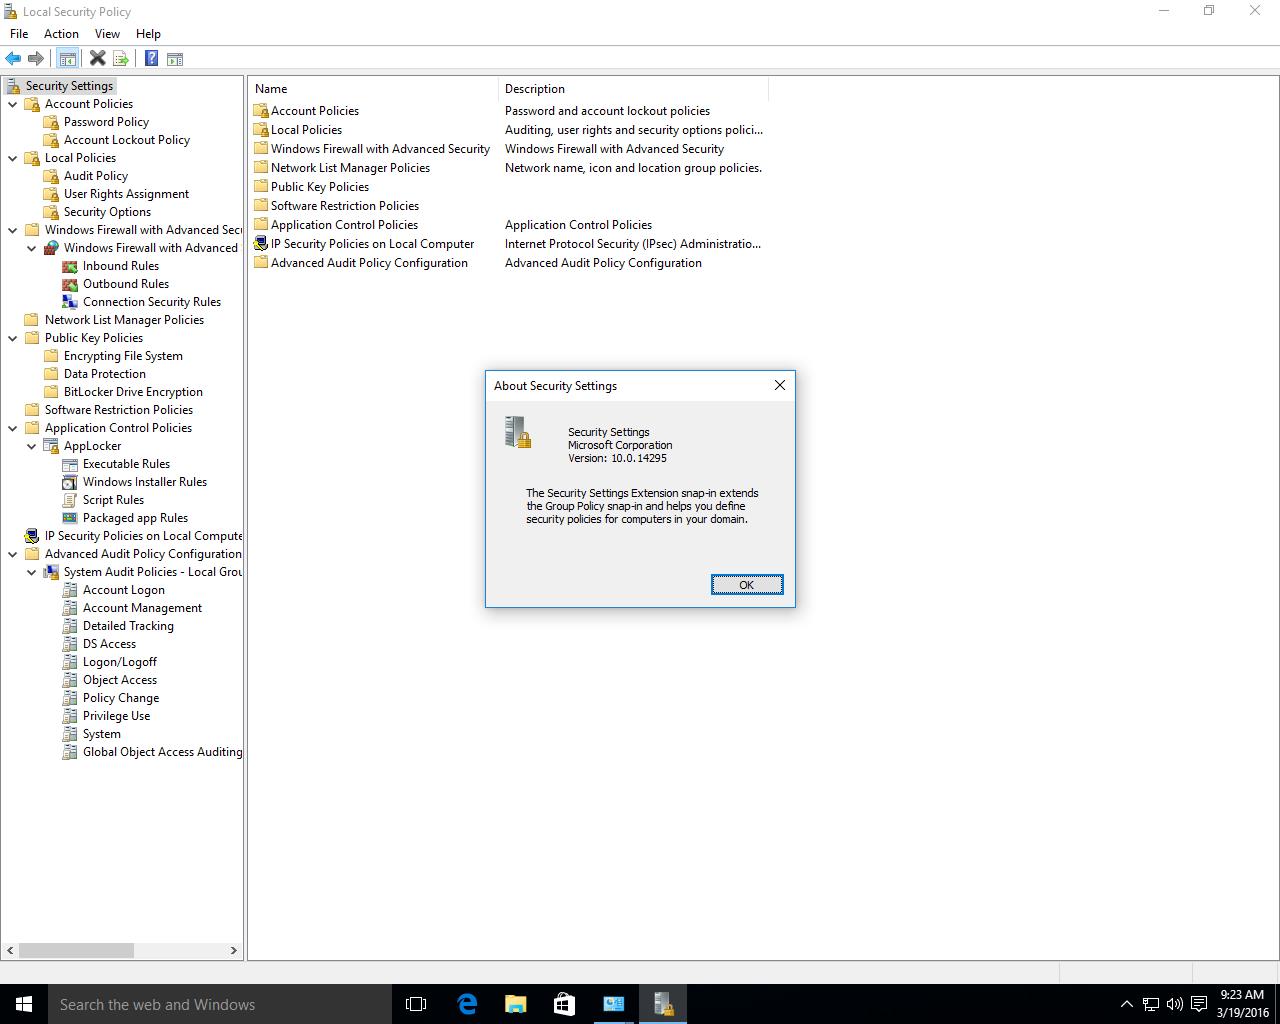Viewport: 1280px width, 1024px height.
Task: Open Microsoft Edge from the taskbar
Action: tap(467, 1004)
